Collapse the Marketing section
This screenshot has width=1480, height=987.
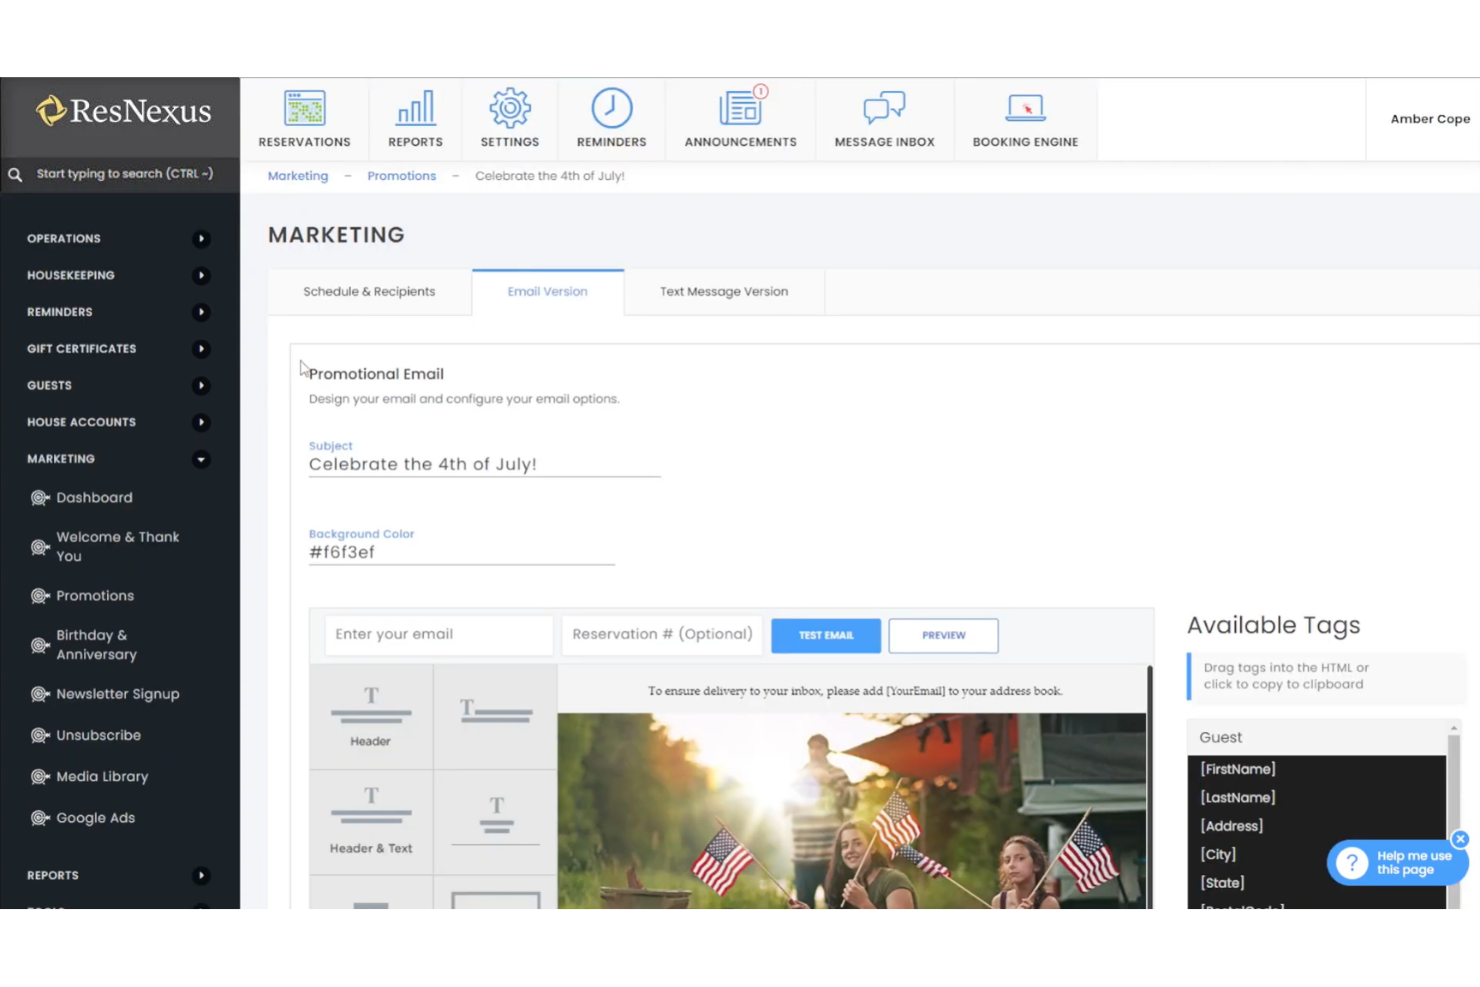click(200, 459)
